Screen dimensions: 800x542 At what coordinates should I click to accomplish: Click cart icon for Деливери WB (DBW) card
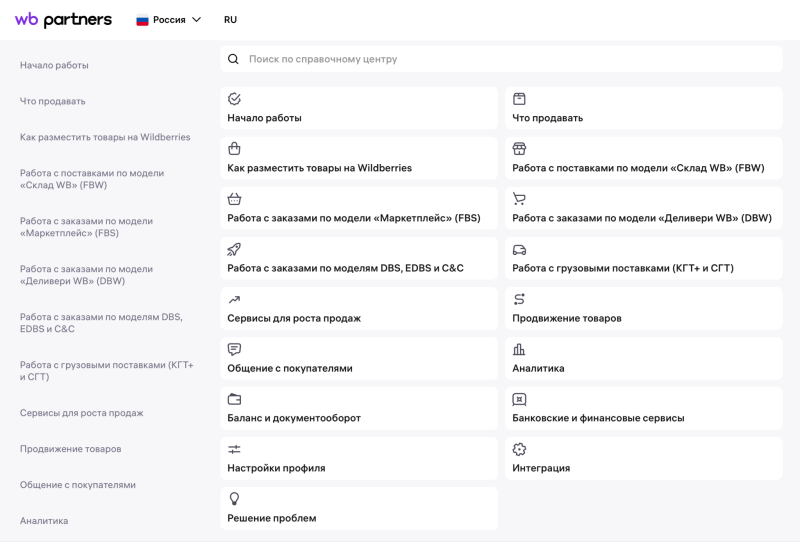click(x=519, y=199)
